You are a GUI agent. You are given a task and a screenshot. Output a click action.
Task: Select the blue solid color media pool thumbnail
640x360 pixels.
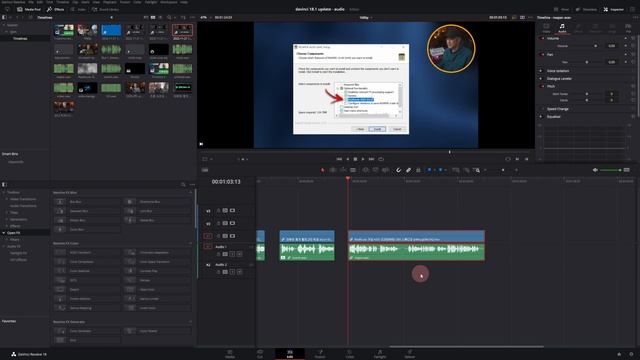pos(111,30)
